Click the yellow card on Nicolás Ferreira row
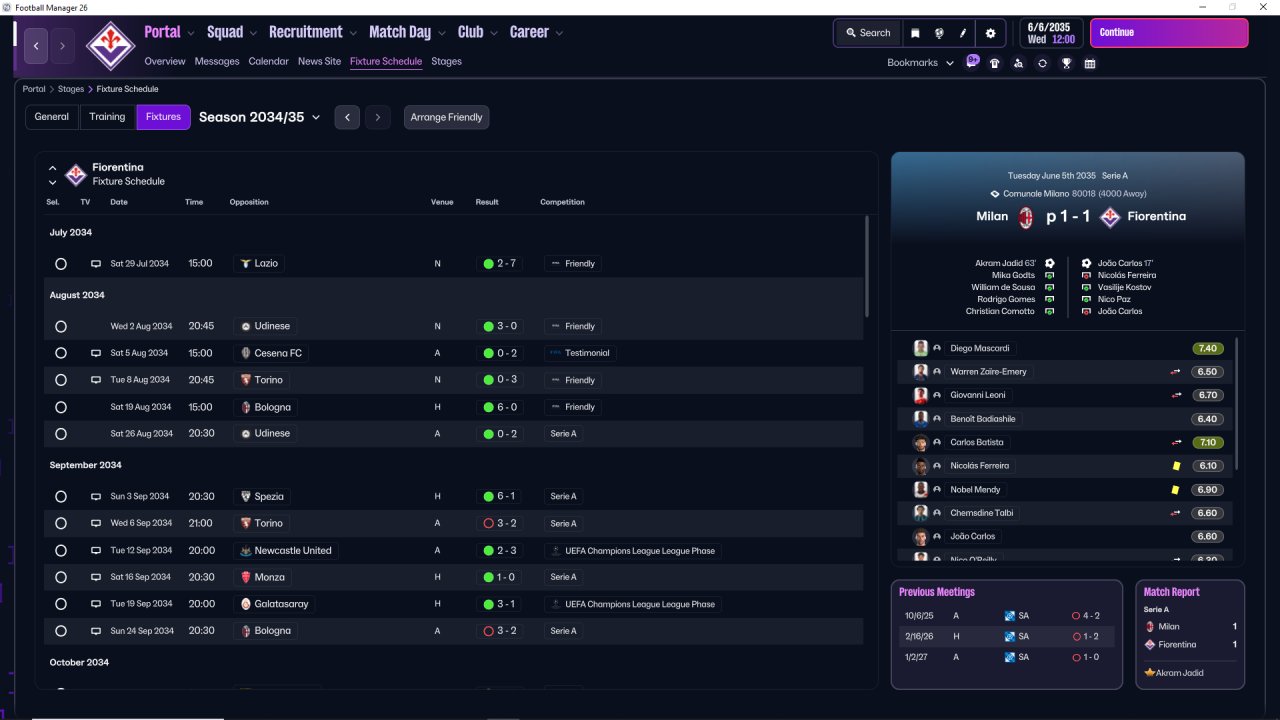The image size is (1280, 720). coord(1177,466)
